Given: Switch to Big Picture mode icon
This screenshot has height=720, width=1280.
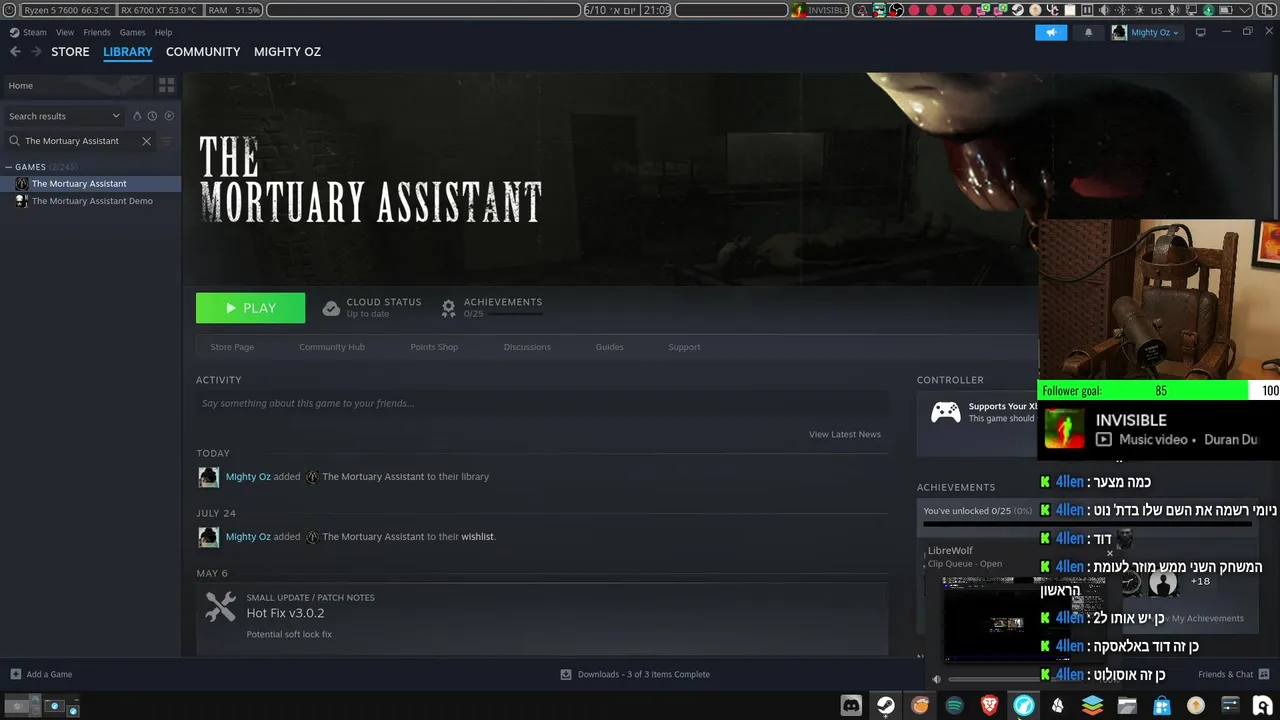Looking at the screenshot, I should point(1200,32).
